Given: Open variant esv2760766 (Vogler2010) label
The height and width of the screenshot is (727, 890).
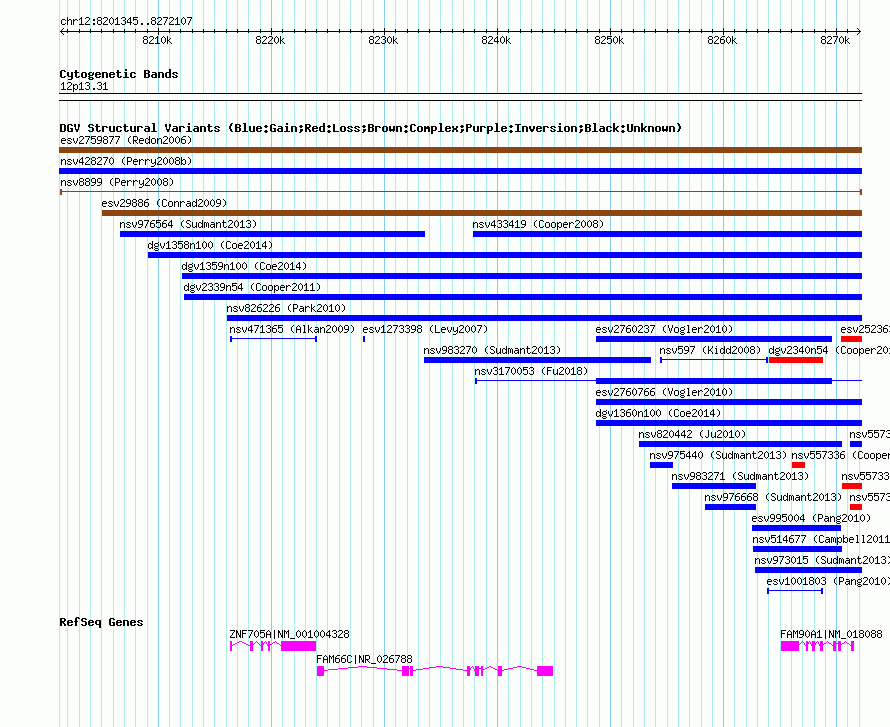Looking at the screenshot, I should pyautogui.click(x=664, y=392).
